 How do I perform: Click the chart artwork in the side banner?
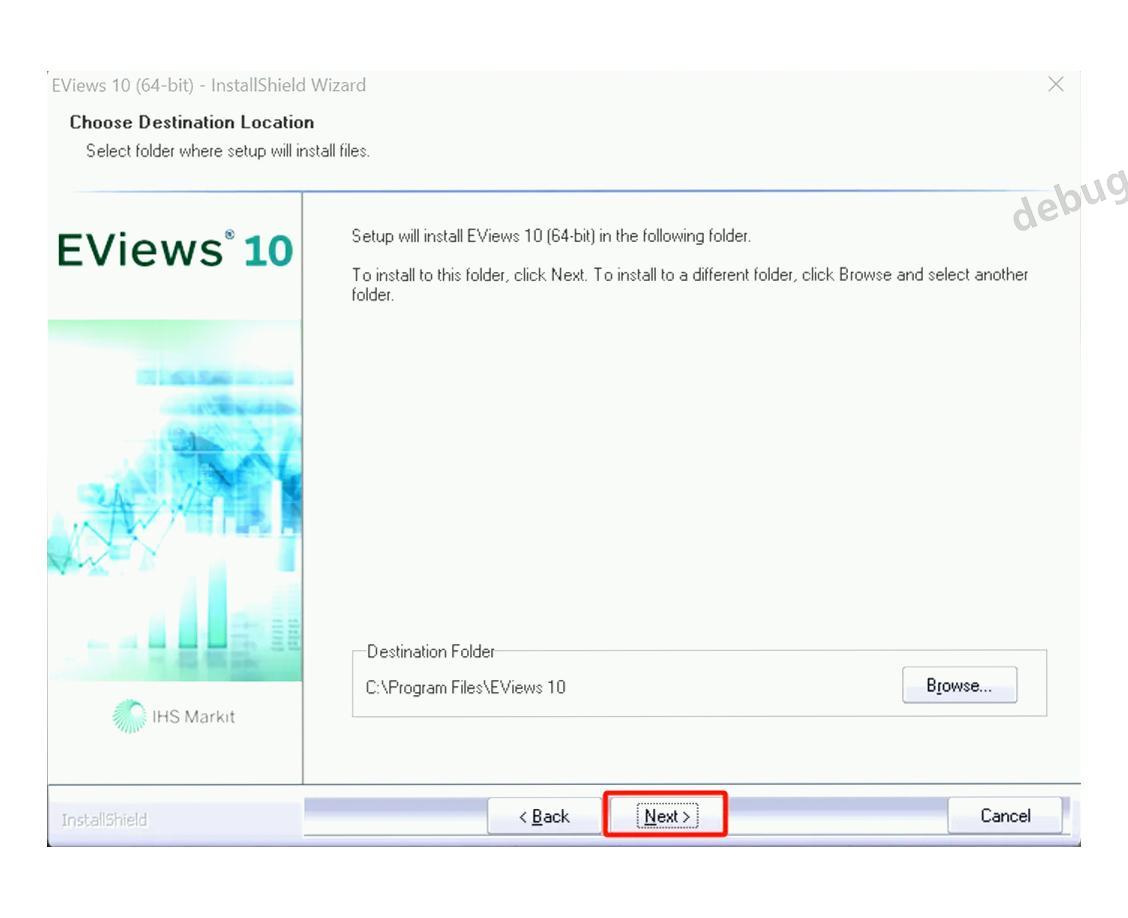click(x=175, y=500)
